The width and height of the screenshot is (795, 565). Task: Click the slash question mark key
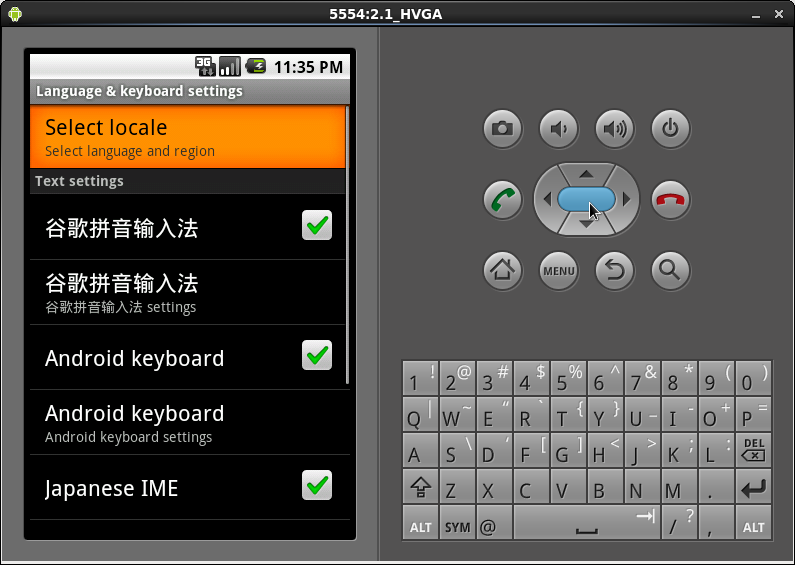[x=679, y=522]
